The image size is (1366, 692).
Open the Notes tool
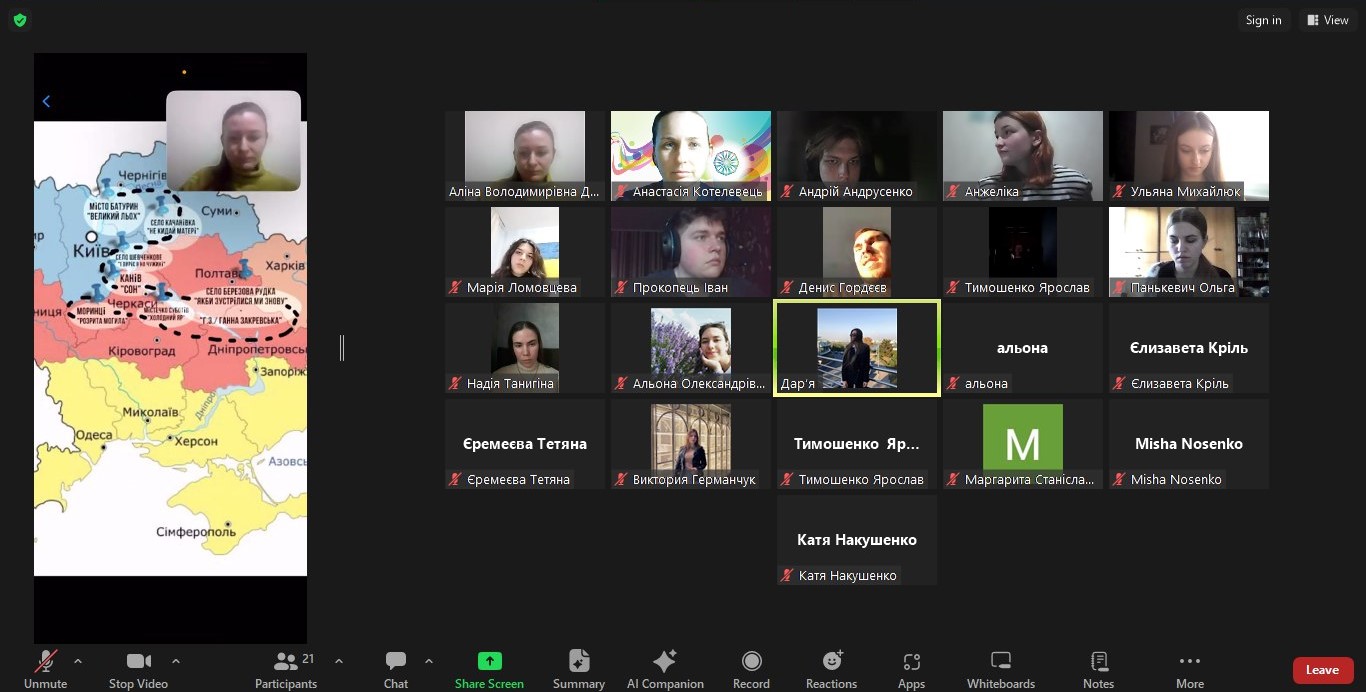1098,669
